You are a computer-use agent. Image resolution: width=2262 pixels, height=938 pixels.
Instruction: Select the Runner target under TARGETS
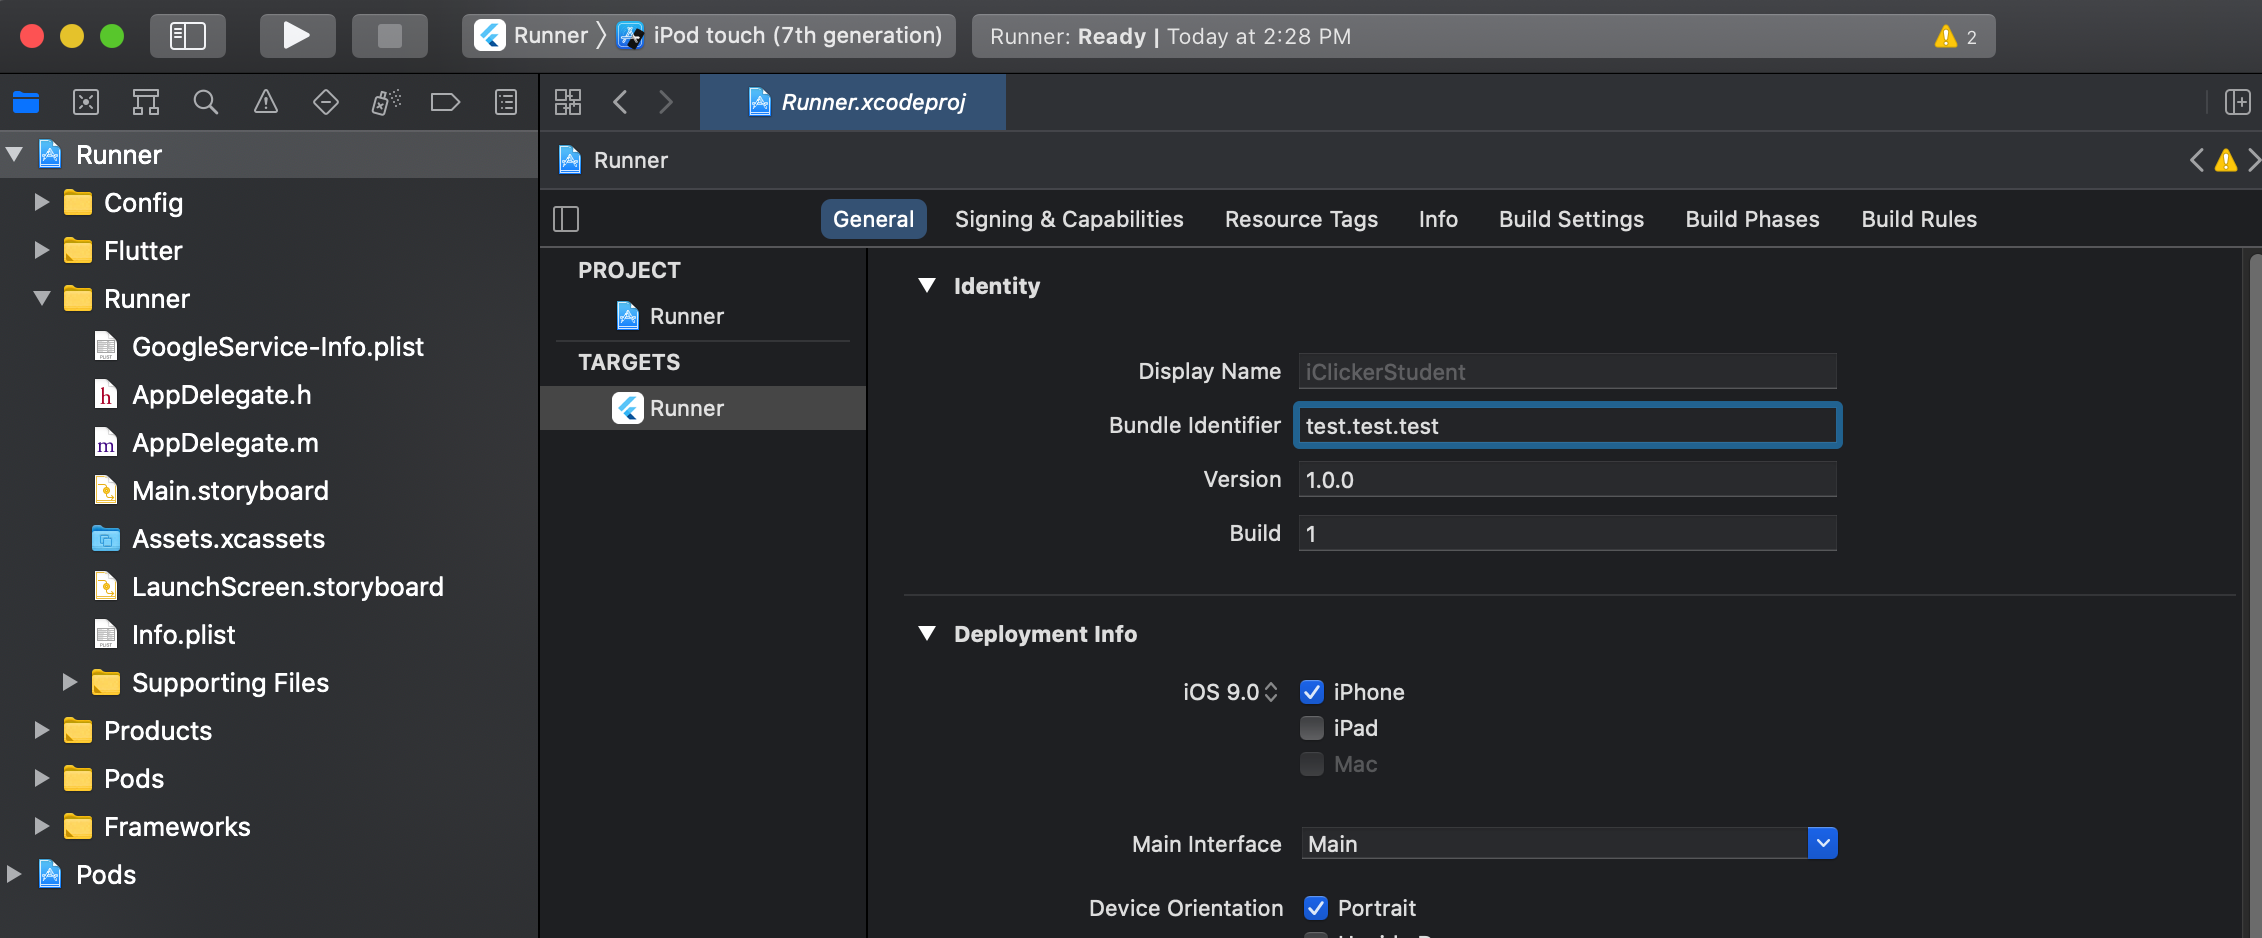[686, 407]
